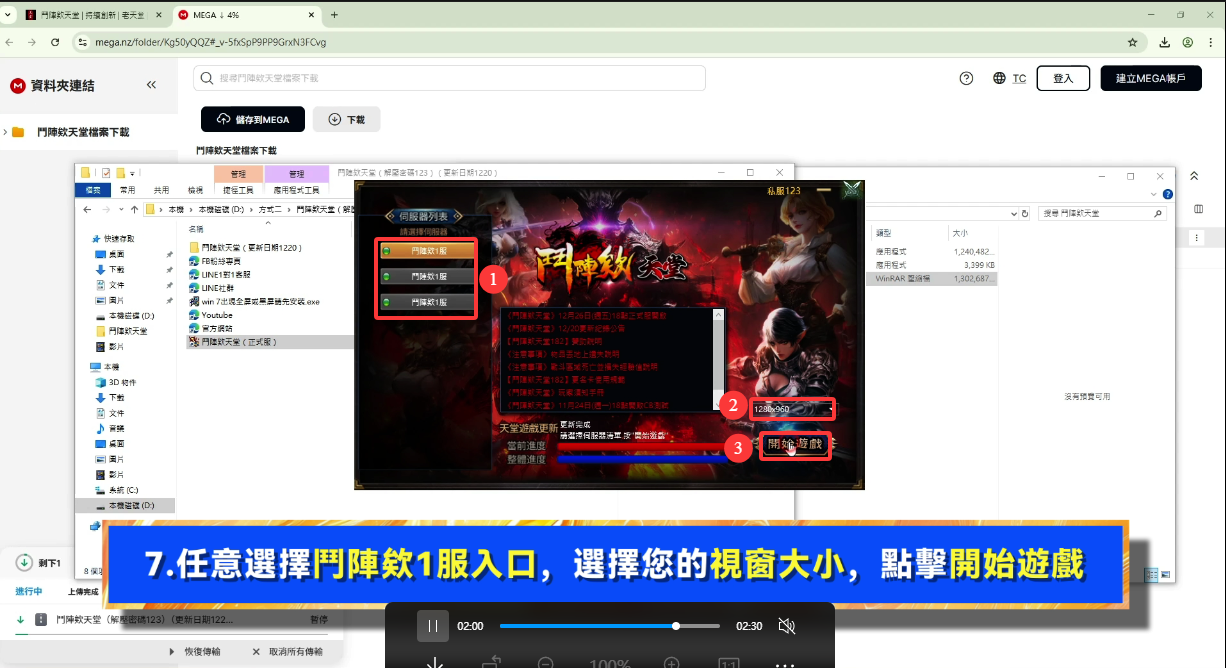Switch to the 上傳完成 transfers tab

tap(85, 592)
